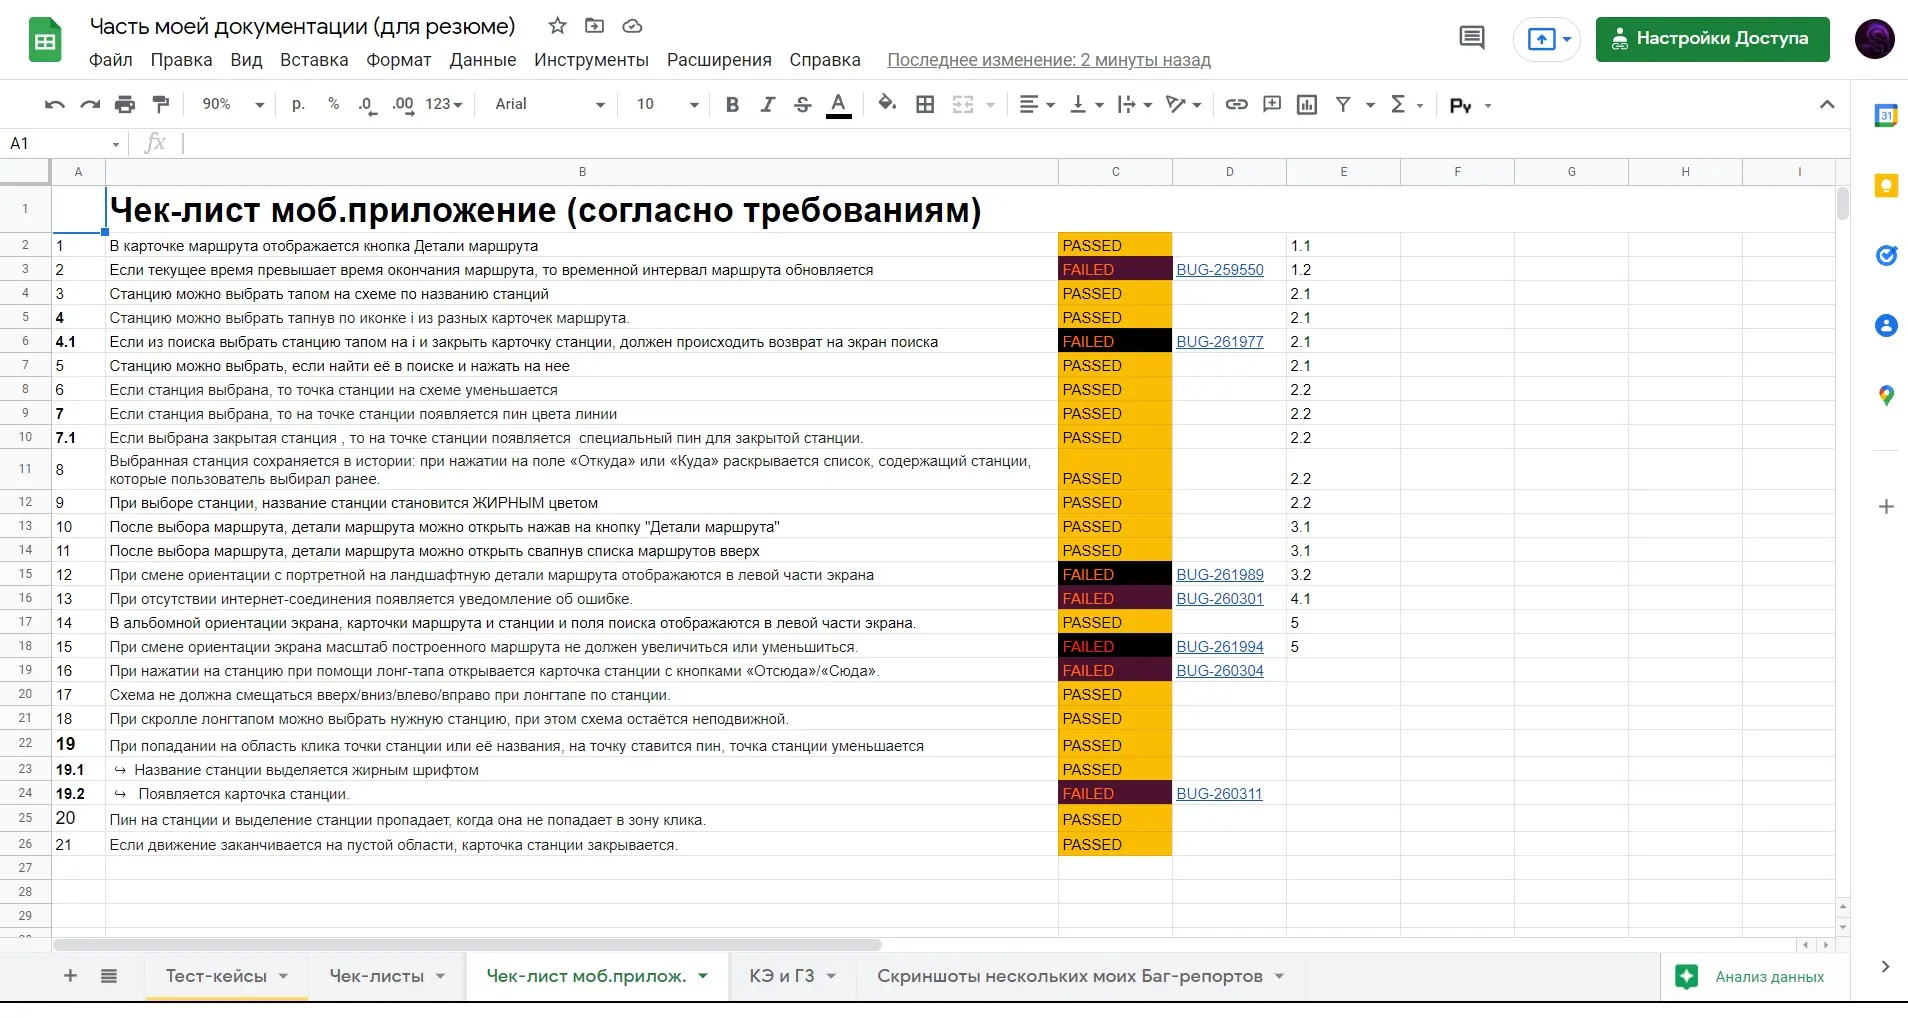Open the comment history icon

pyautogui.click(x=1472, y=39)
